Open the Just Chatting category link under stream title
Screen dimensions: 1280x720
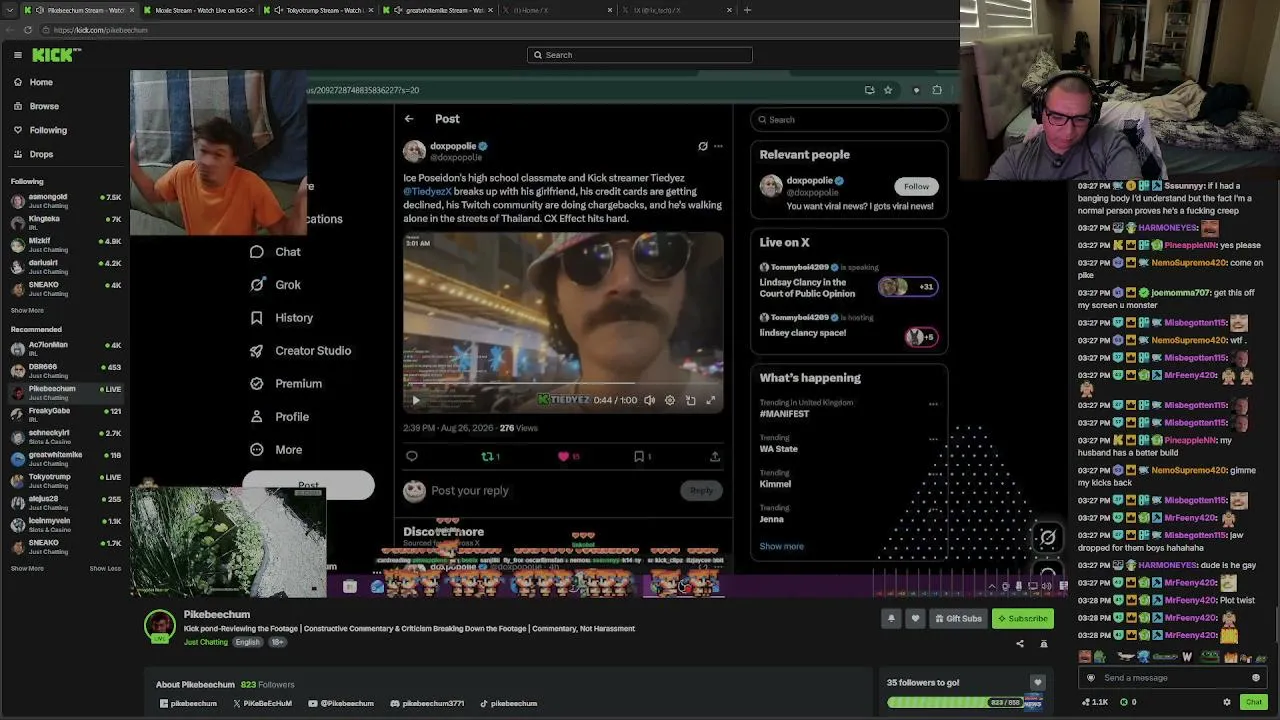point(206,642)
